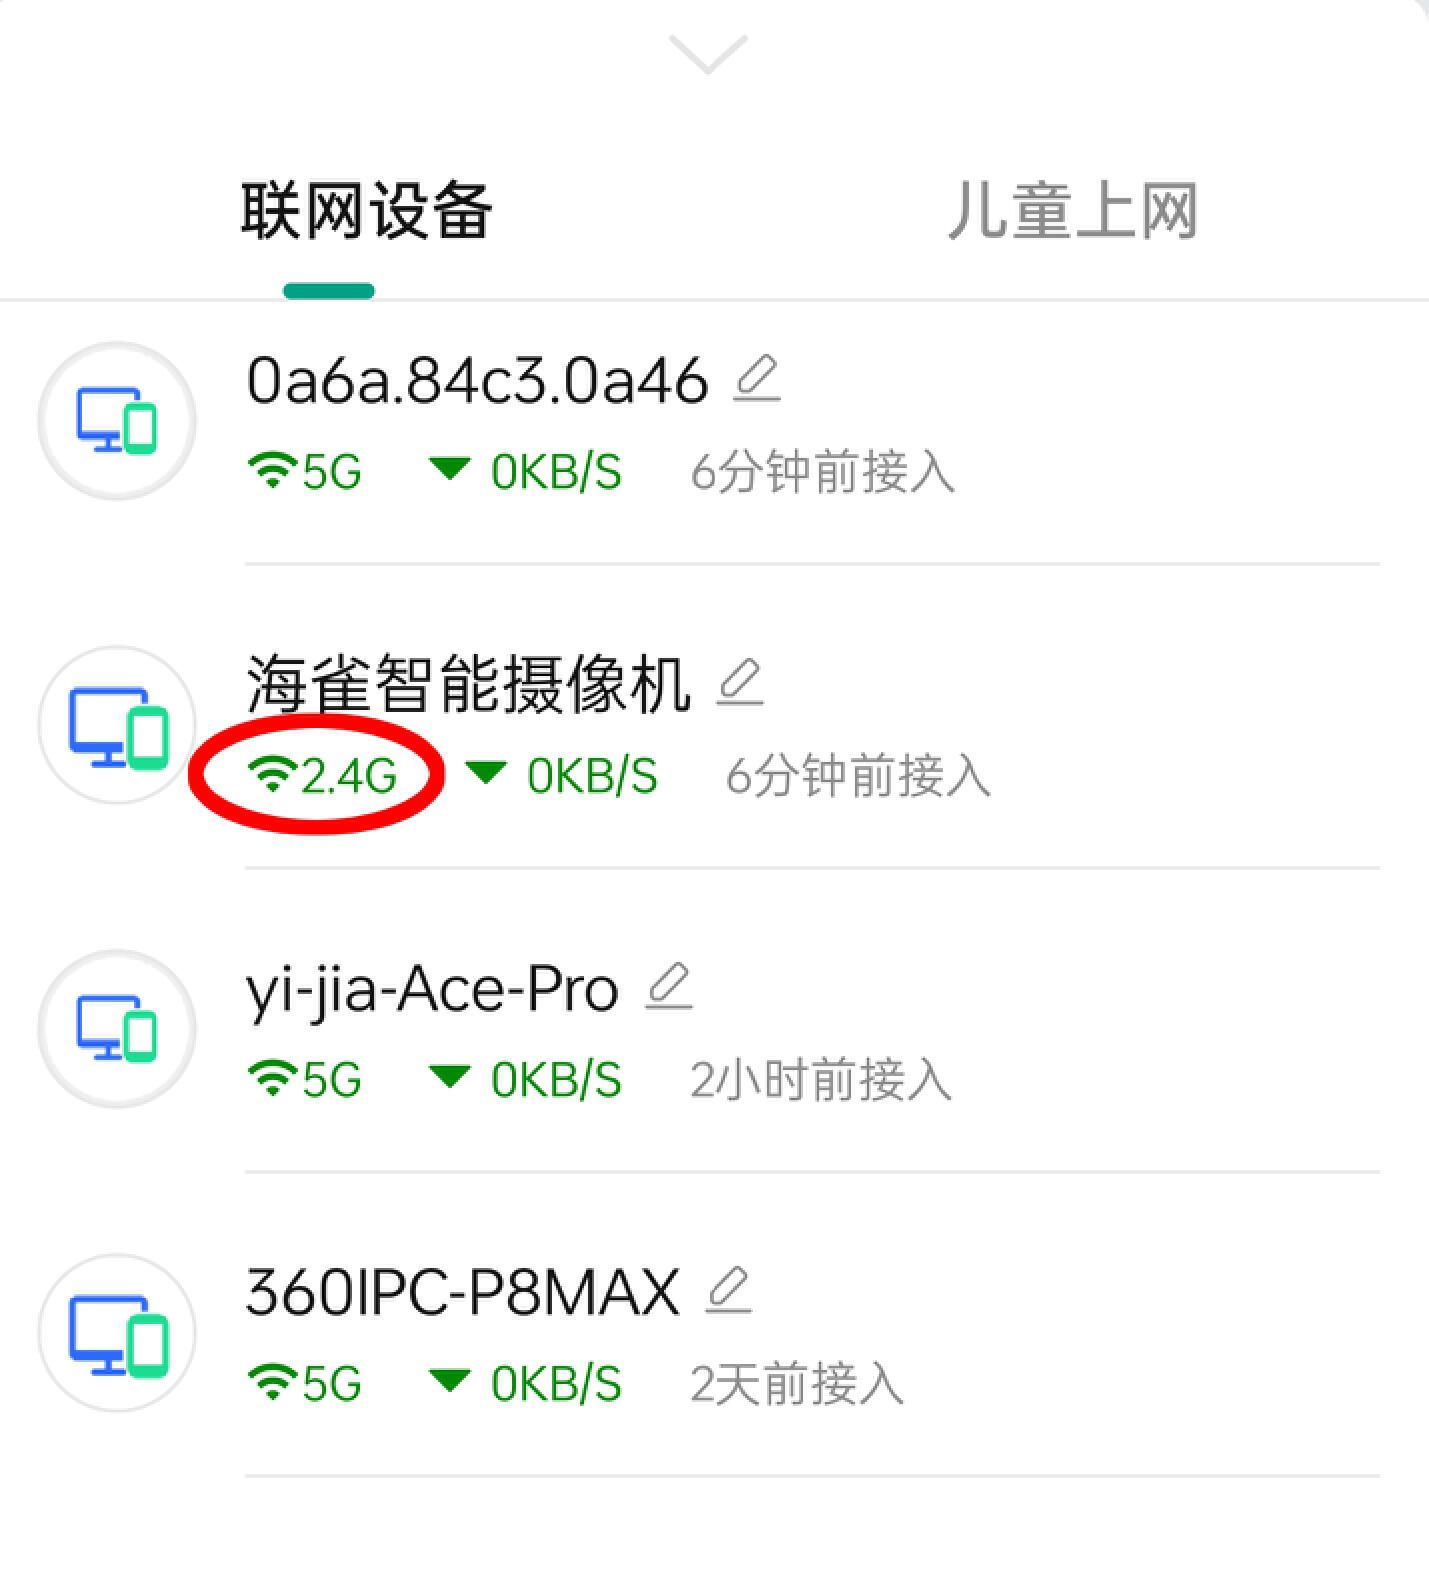Open device icon for 0a6a.84c3.0a46
1429x1576 pixels.
[117, 421]
